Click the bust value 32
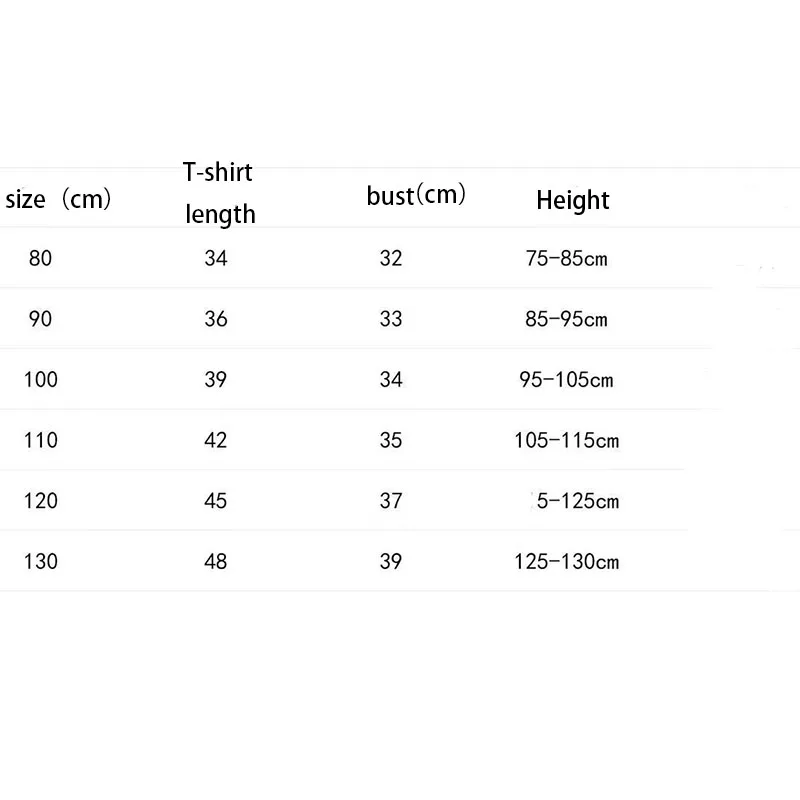The width and height of the screenshot is (800, 800). pyautogui.click(x=391, y=258)
